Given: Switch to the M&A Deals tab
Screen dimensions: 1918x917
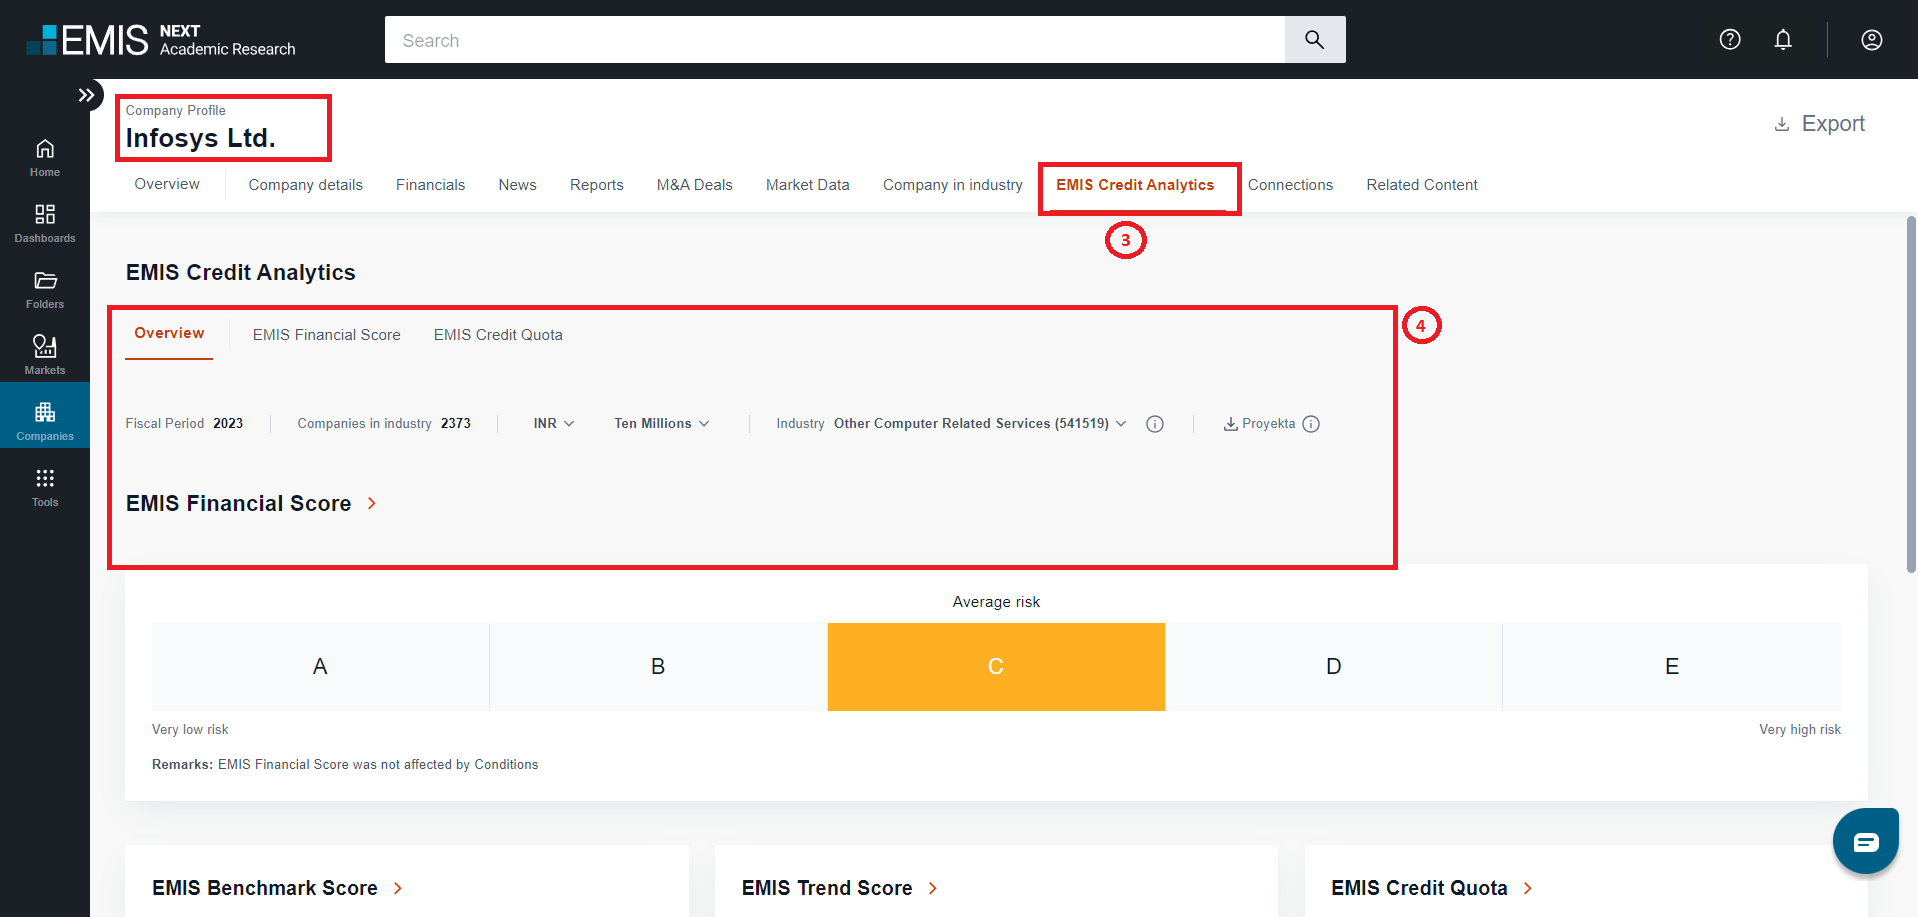Looking at the screenshot, I should [695, 185].
